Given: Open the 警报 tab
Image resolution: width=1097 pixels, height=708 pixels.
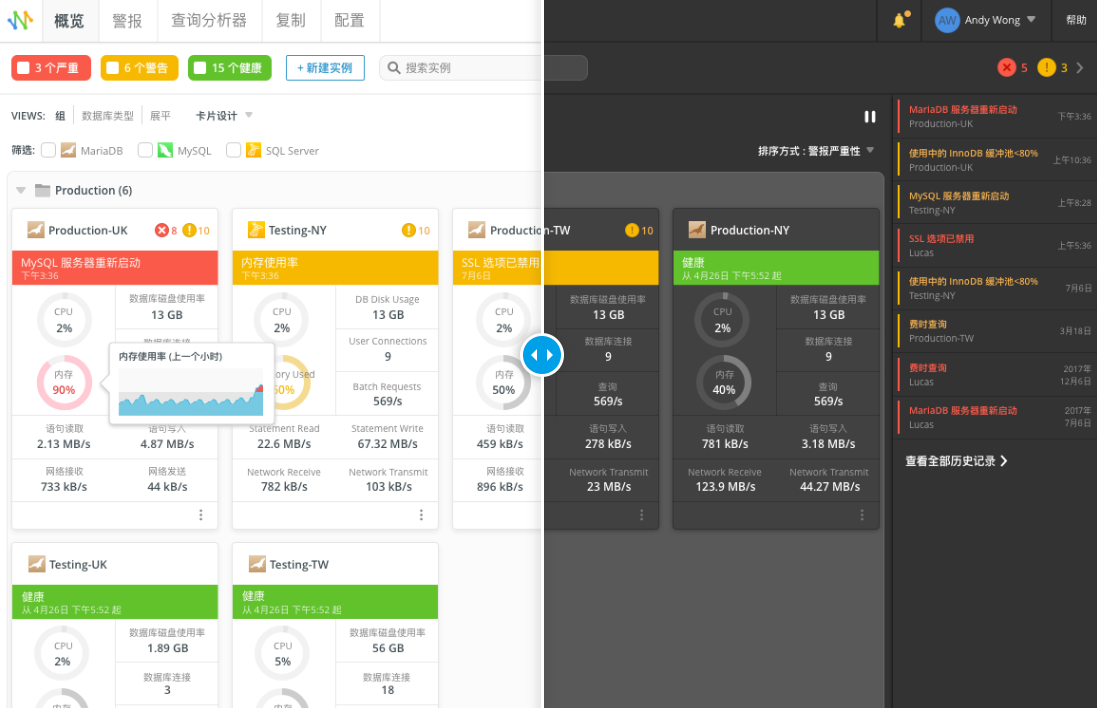Looking at the screenshot, I should (x=127, y=21).
